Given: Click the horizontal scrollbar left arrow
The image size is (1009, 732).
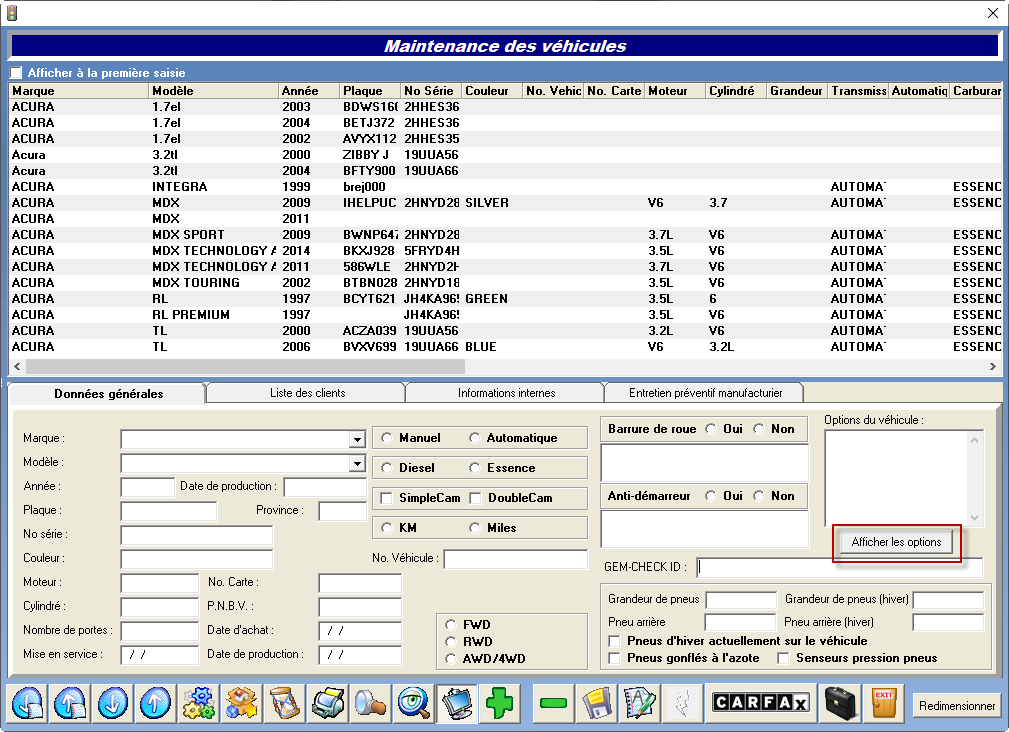Looking at the screenshot, I should click(17, 367).
